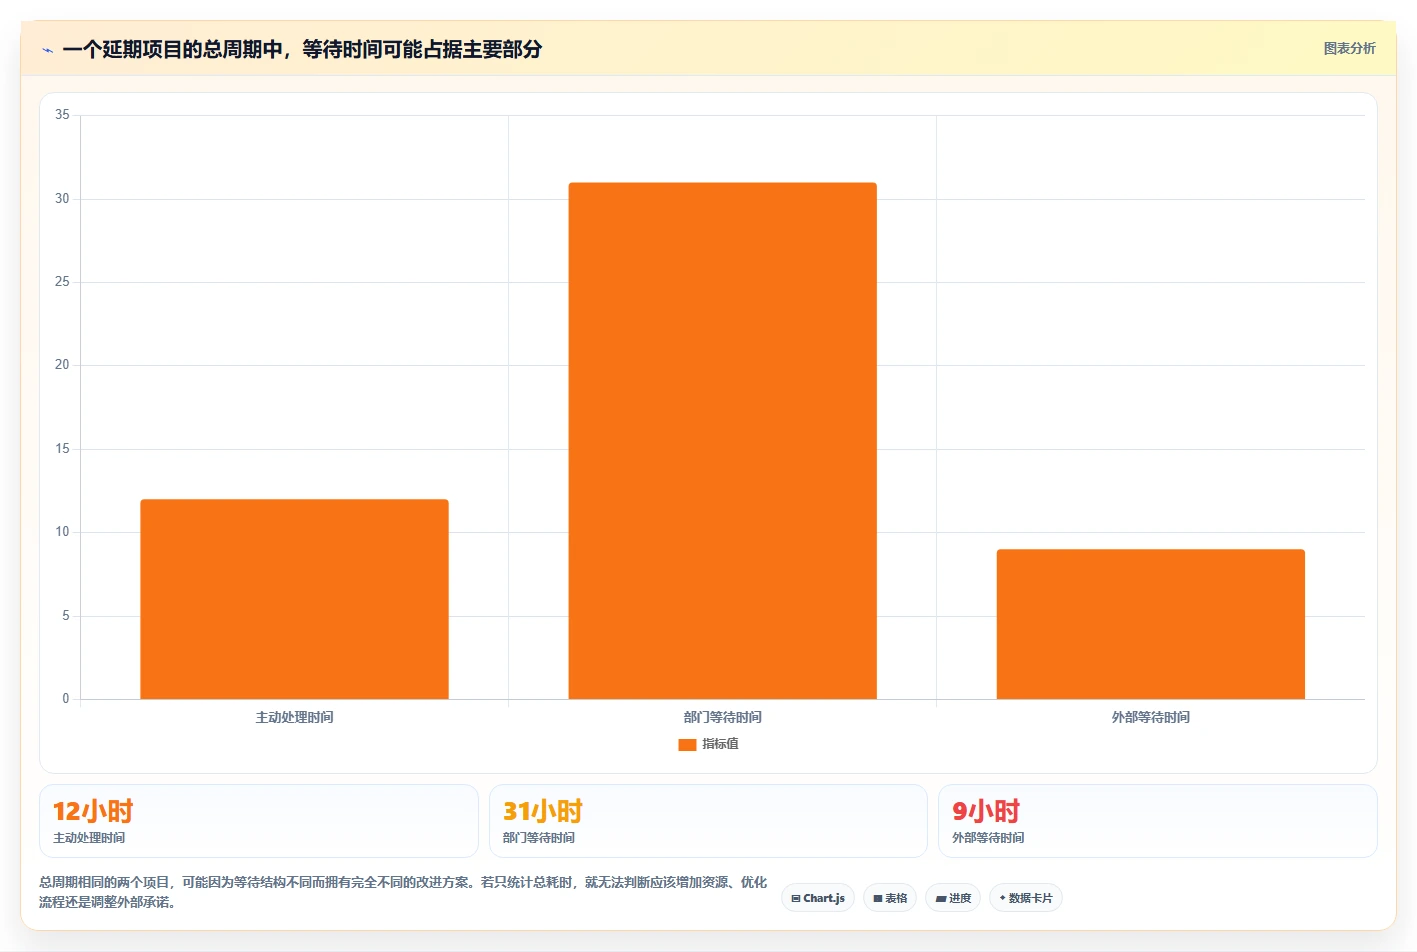
Task: Click the description paragraph starting 总周期相同的两个项目
Action: (x=403, y=892)
